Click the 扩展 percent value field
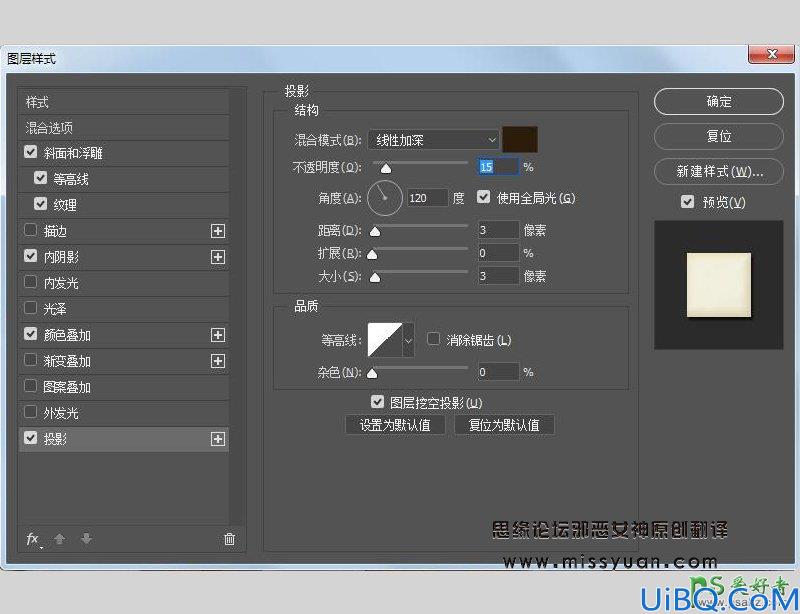Screen dimensions: 800x614 pyautogui.click(x=498, y=253)
